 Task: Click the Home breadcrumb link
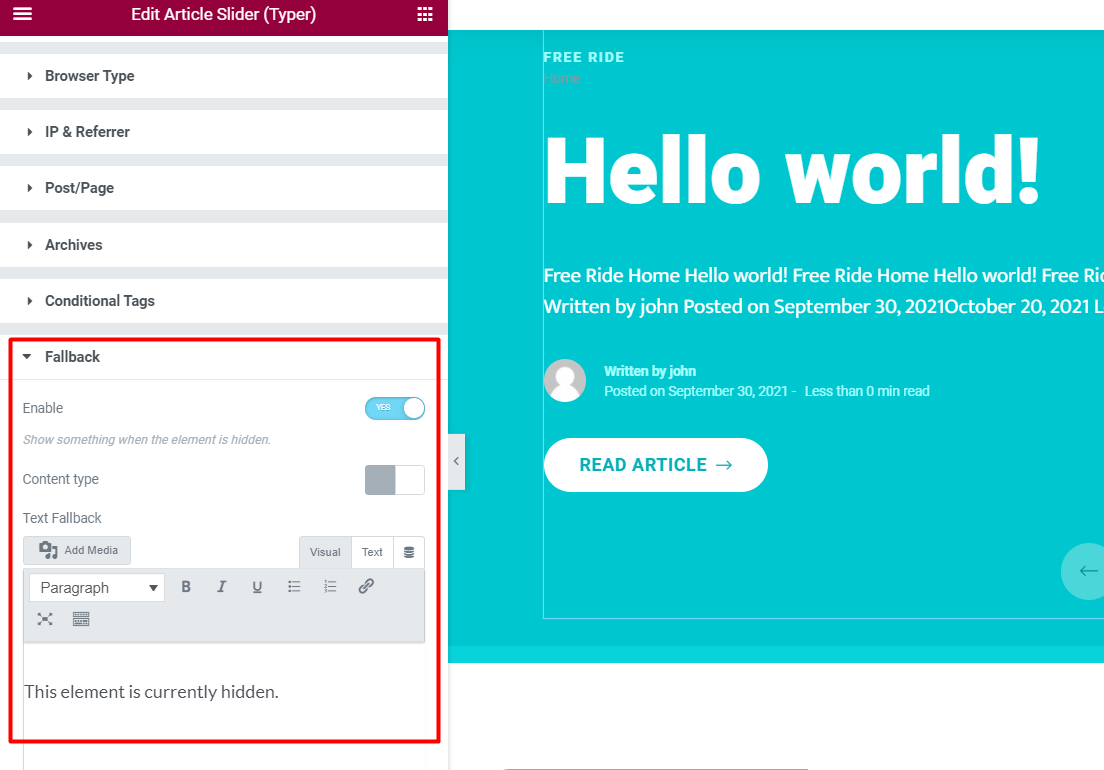(562, 78)
